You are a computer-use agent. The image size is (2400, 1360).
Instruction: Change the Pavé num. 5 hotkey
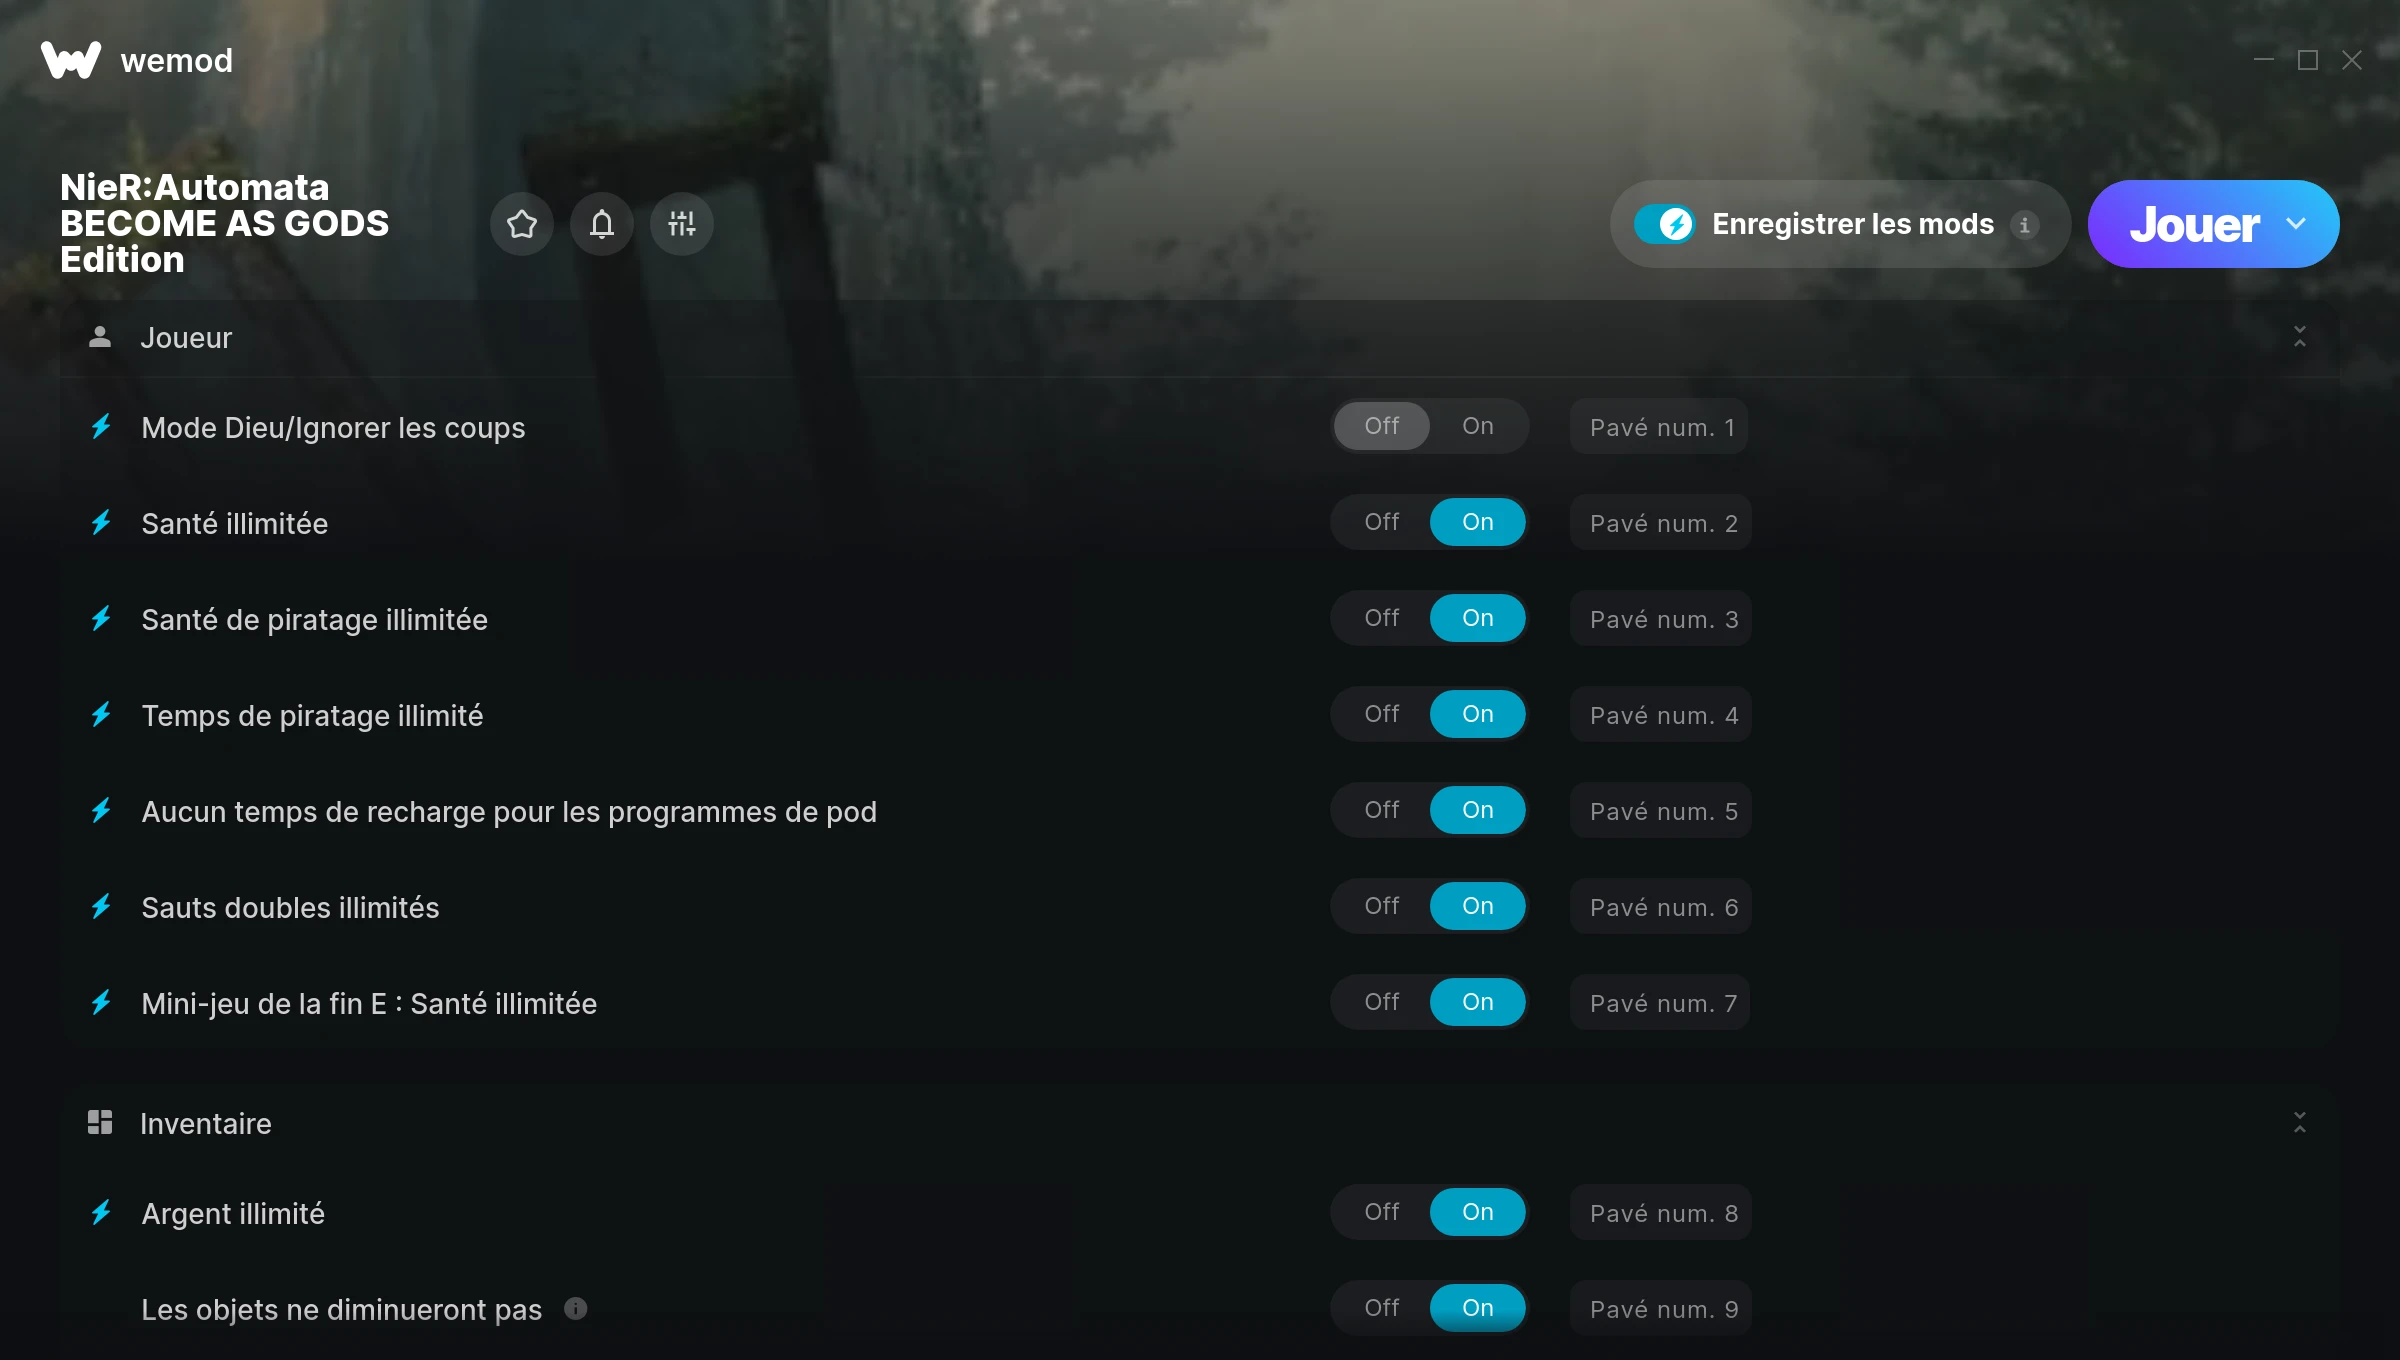click(1661, 811)
